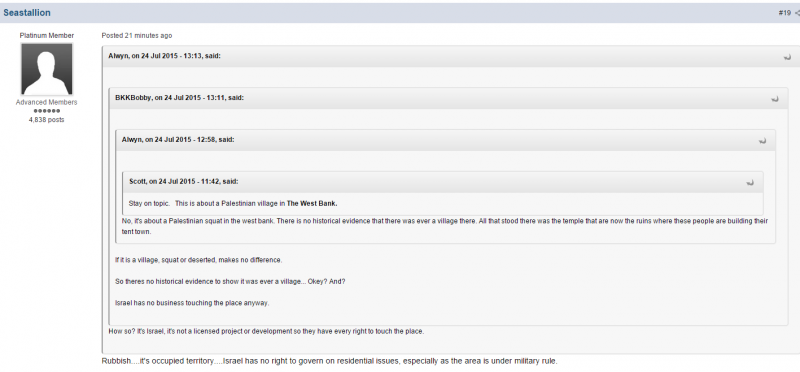Click the 'Alwyn, on 24 Jul 2015 - 12:58' quote header
This screenshot has width=800, height=372.
coord(178,140)
